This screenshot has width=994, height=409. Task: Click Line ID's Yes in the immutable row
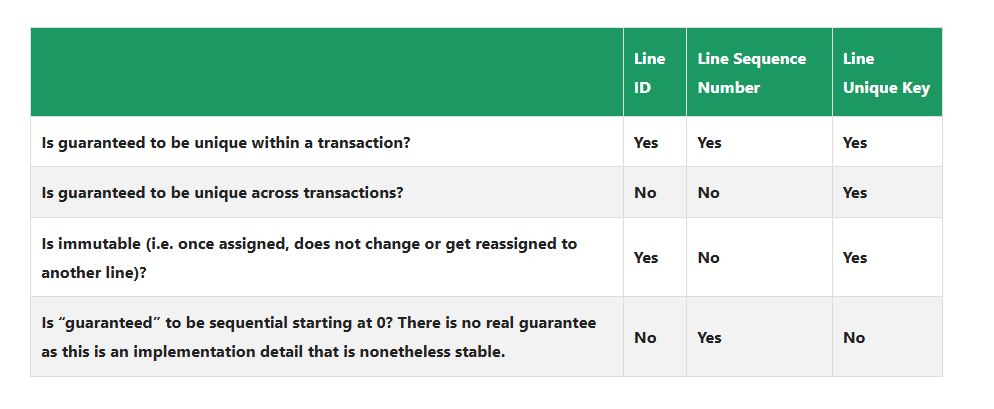click(646, 257)
